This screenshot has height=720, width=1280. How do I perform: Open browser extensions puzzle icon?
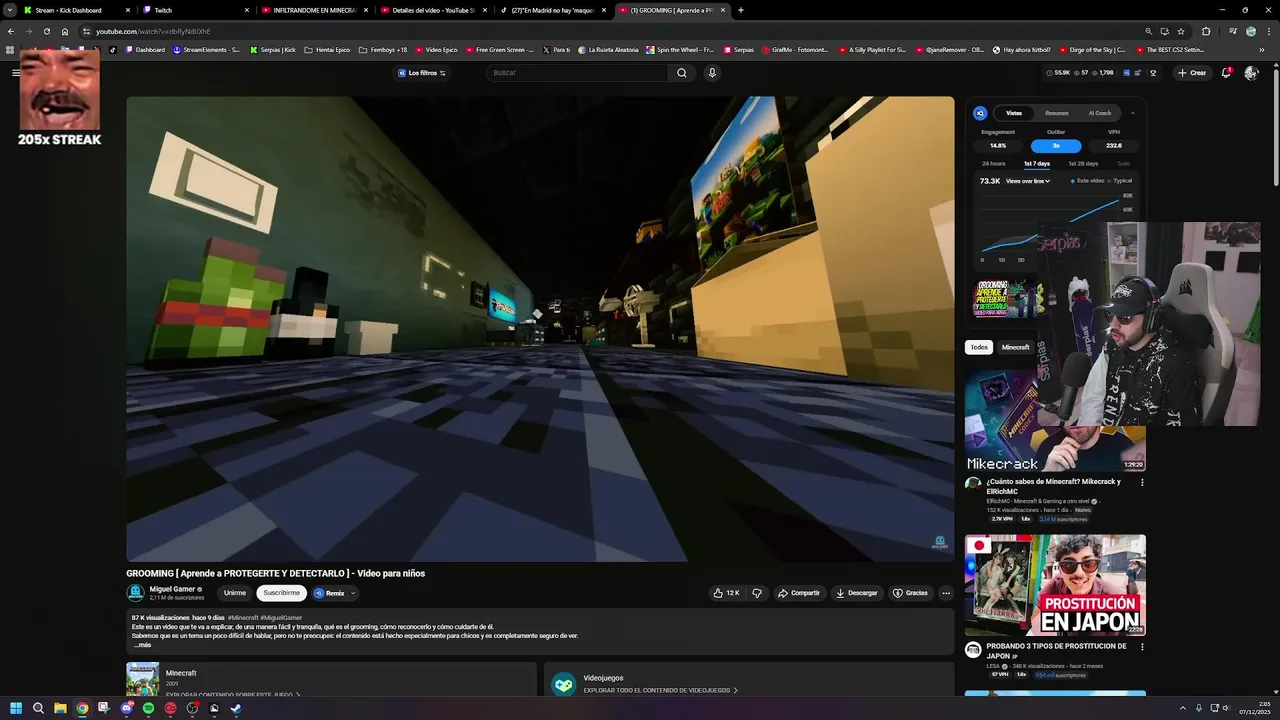click(x=1205, y=31)
